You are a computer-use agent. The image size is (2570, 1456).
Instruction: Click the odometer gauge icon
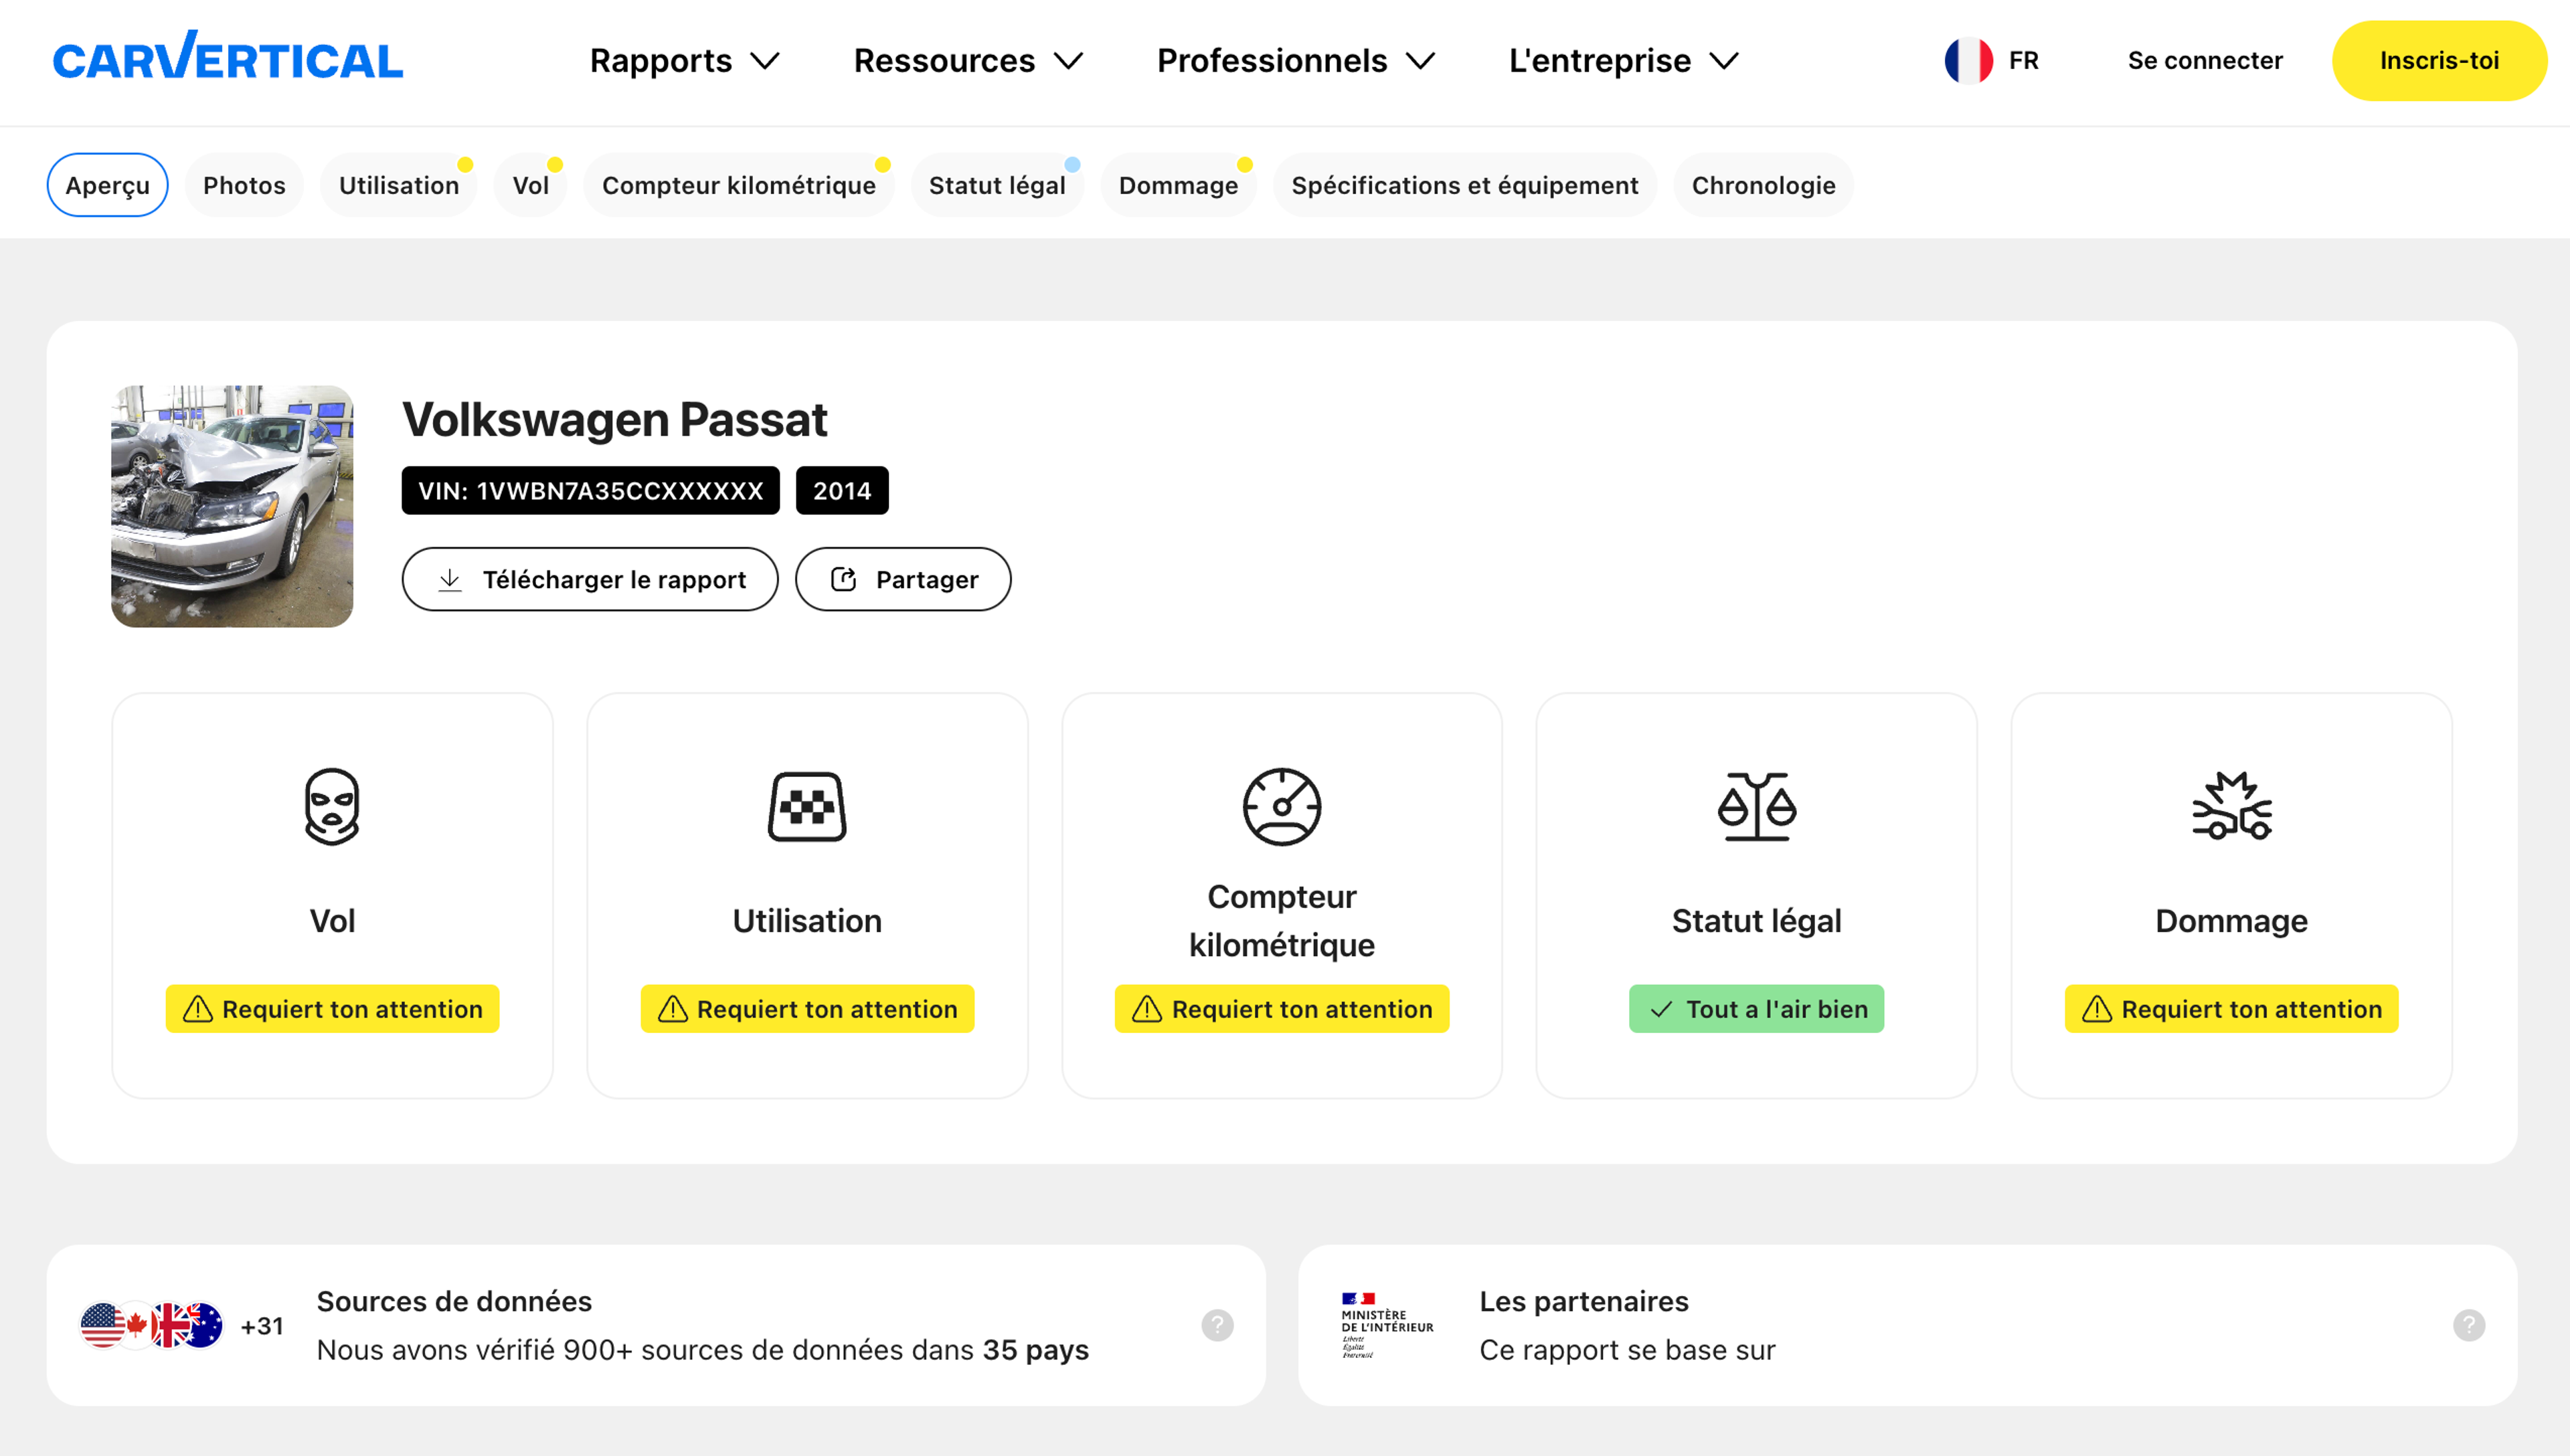(x=1281, y=806)
